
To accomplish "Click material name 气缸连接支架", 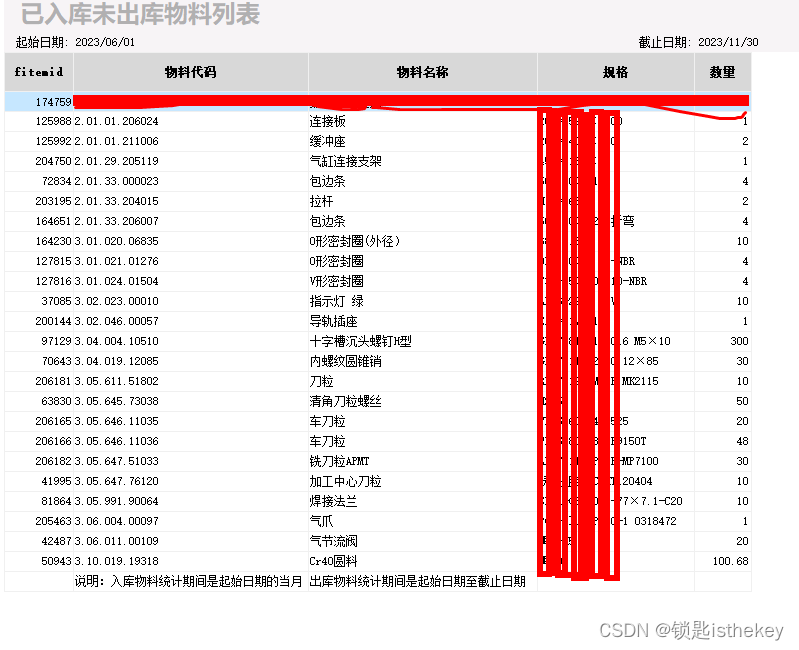I will coord(345,161).
